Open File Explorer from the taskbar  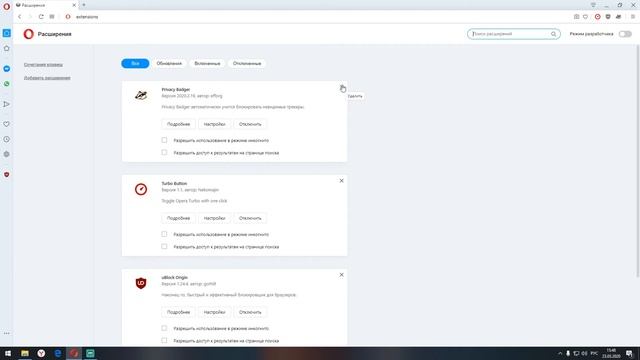[25, 353]
